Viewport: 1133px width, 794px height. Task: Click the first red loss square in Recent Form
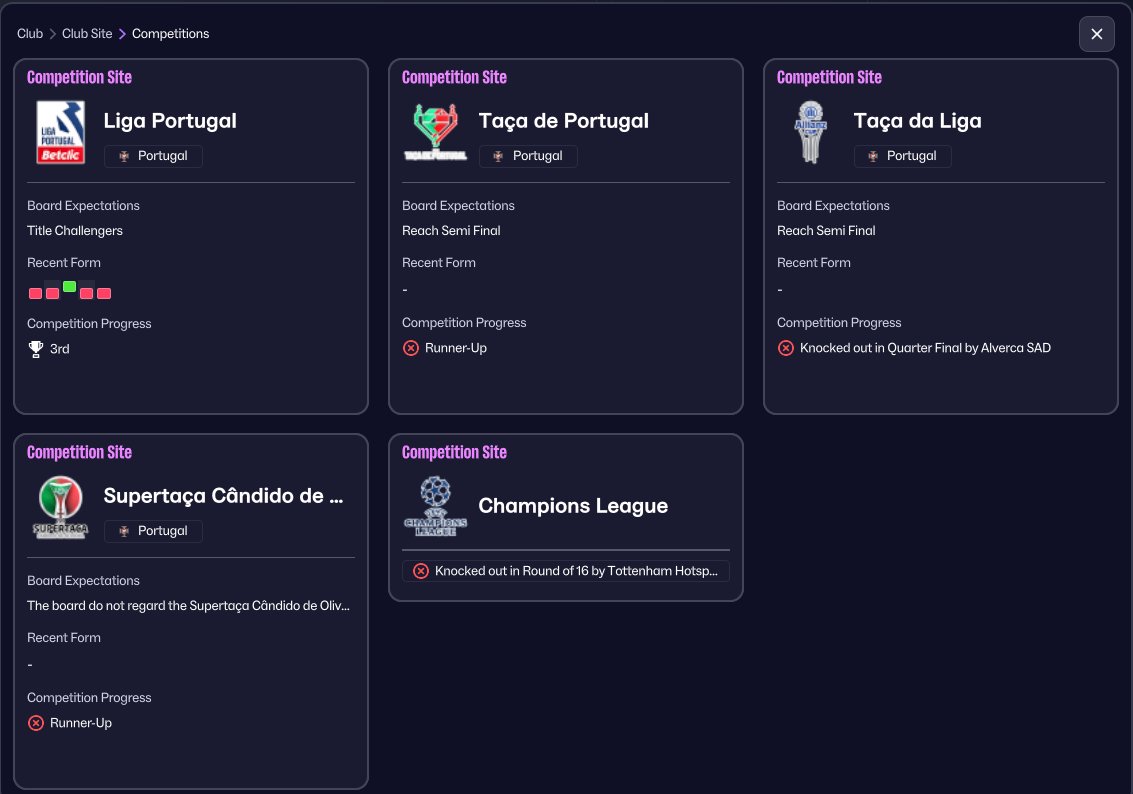35,293
